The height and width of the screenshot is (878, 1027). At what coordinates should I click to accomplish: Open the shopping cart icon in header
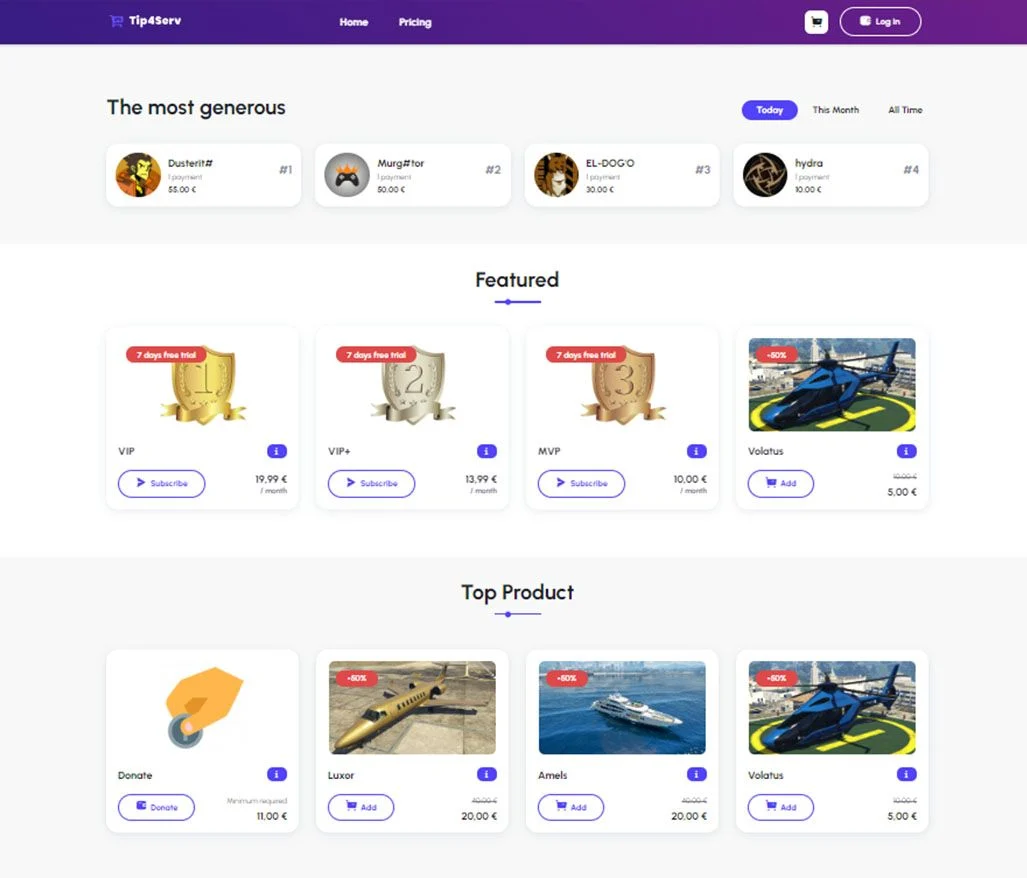(816, 22)
